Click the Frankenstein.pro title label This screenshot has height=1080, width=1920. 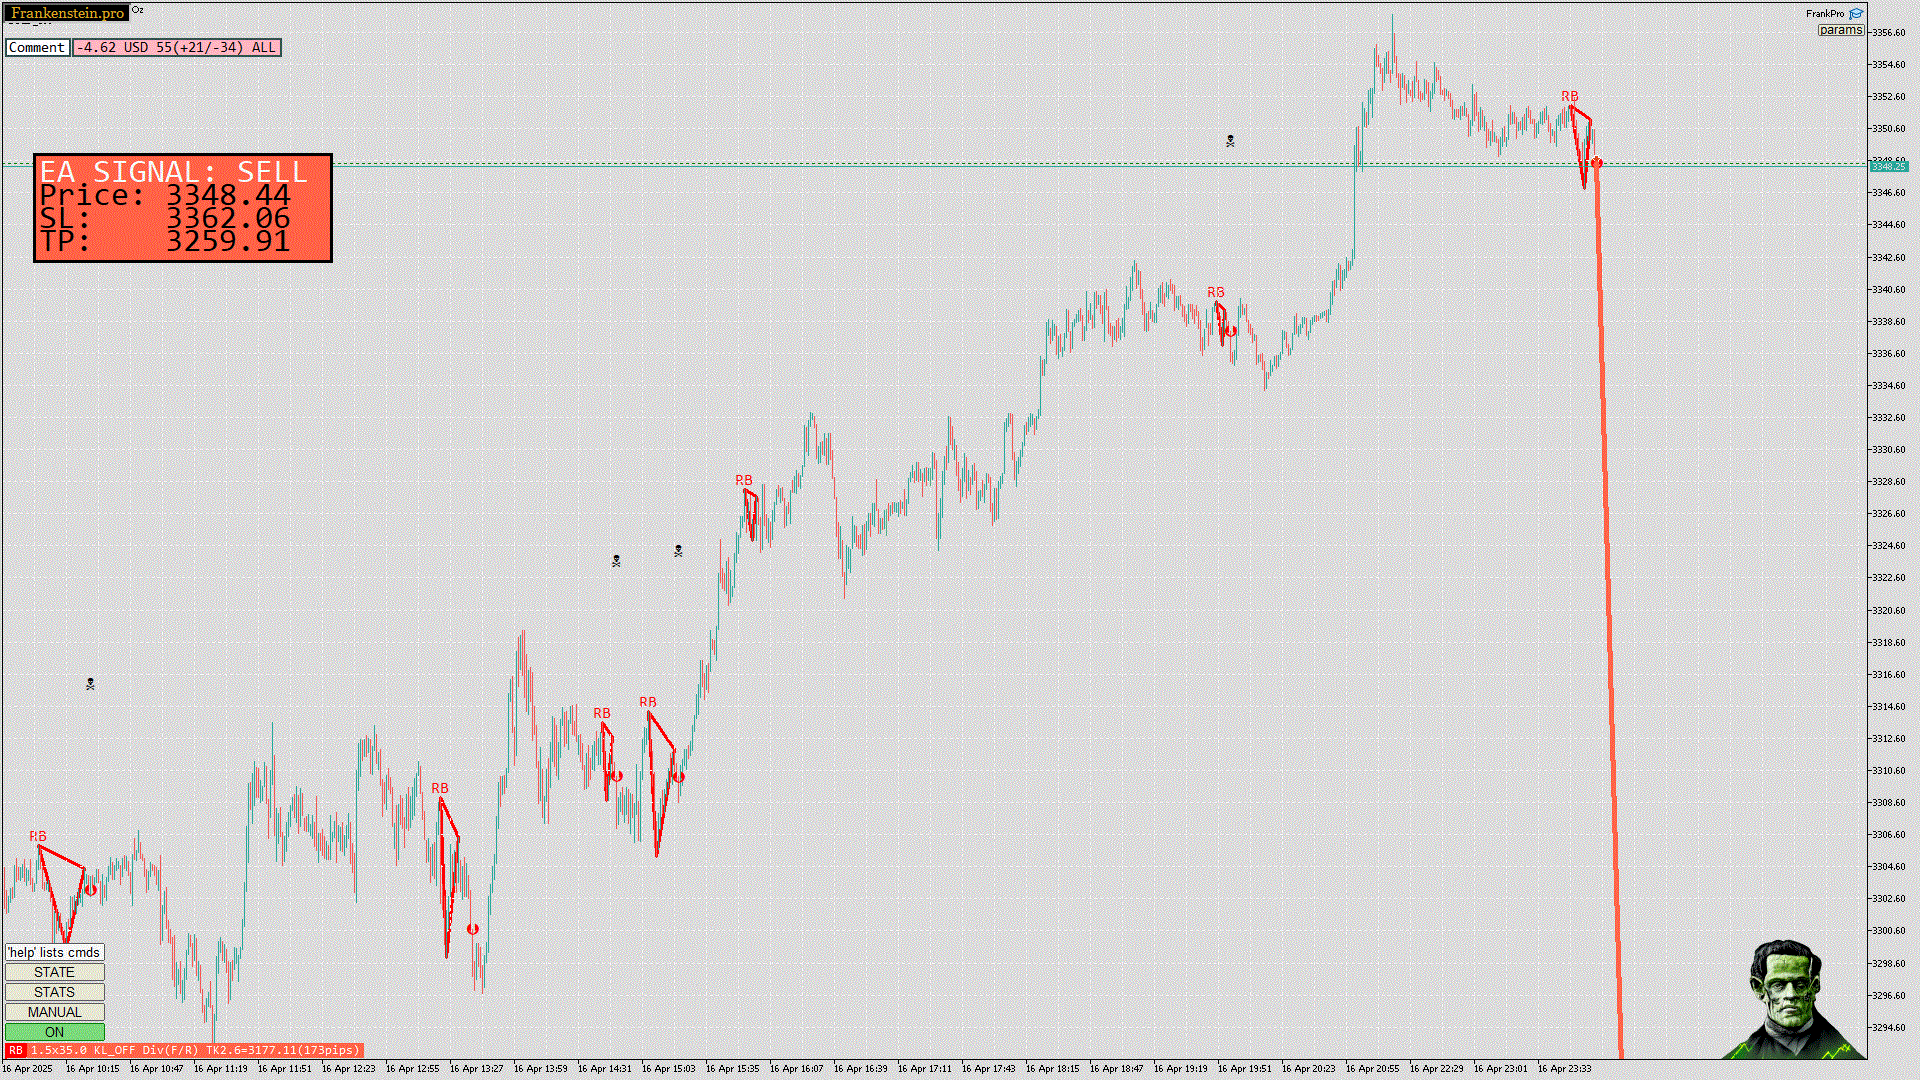coord(67,13)
